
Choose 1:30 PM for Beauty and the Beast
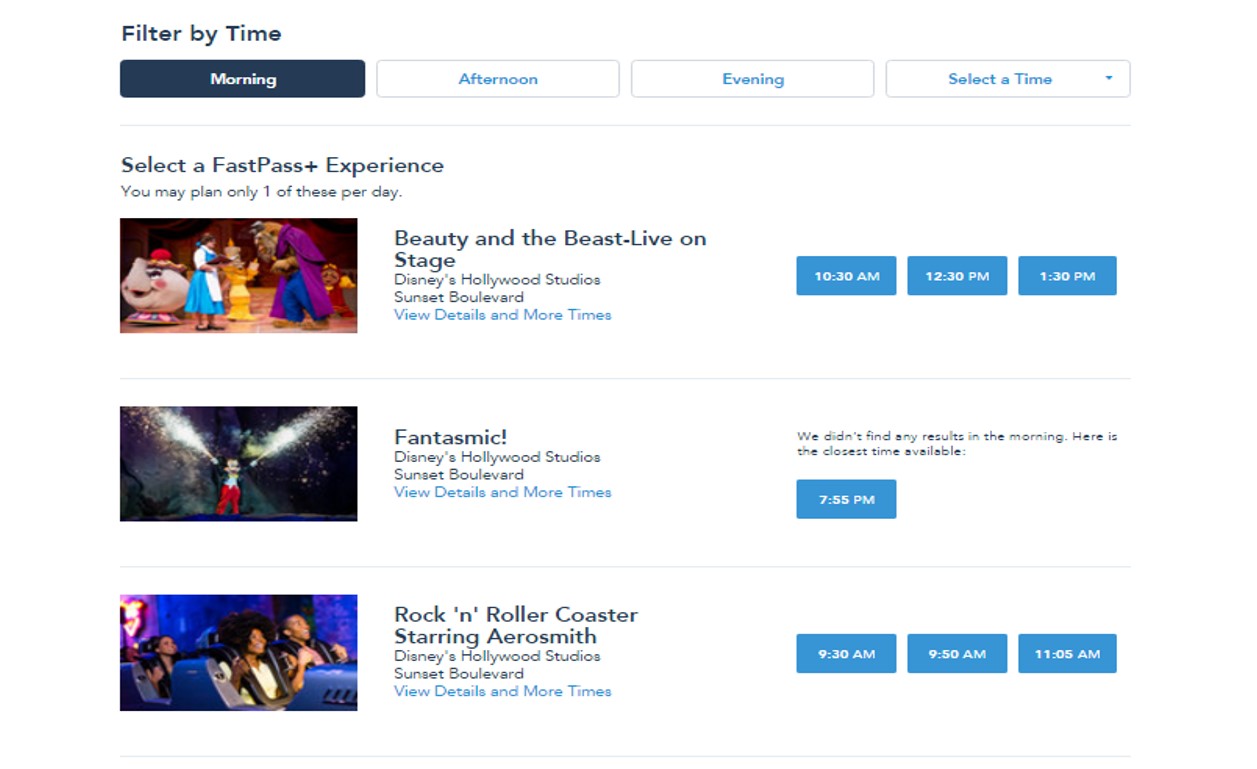[x=1067, y=276]
